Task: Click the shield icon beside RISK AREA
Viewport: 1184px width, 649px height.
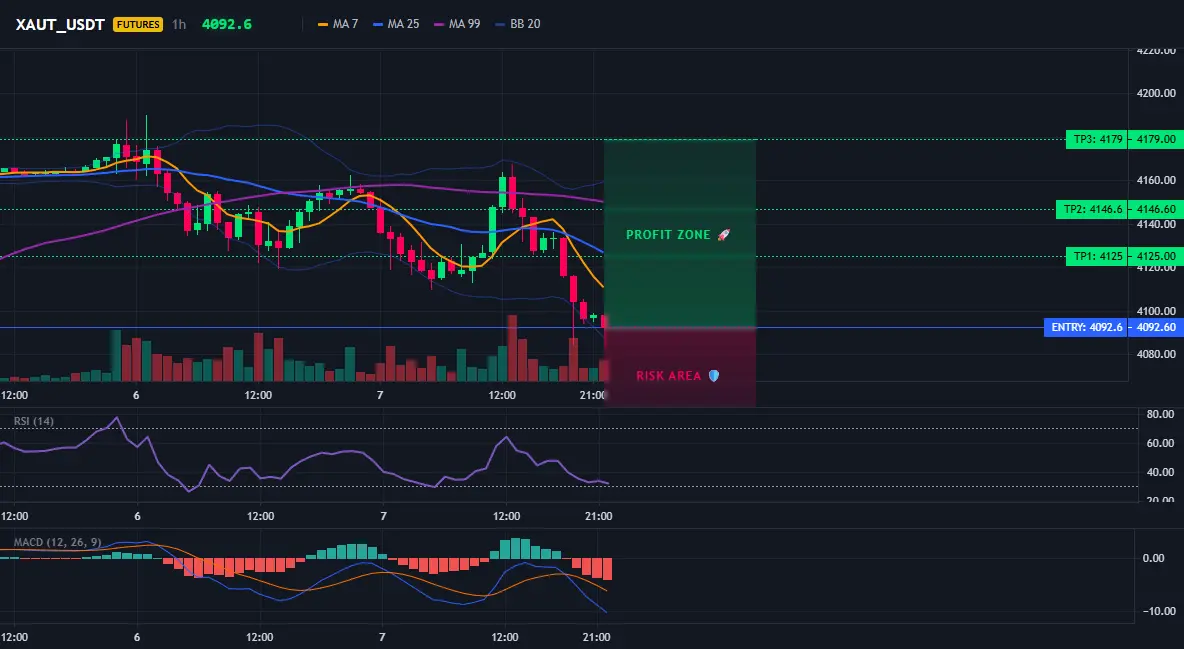Action: pyautogui.click(x=714, y=375)
